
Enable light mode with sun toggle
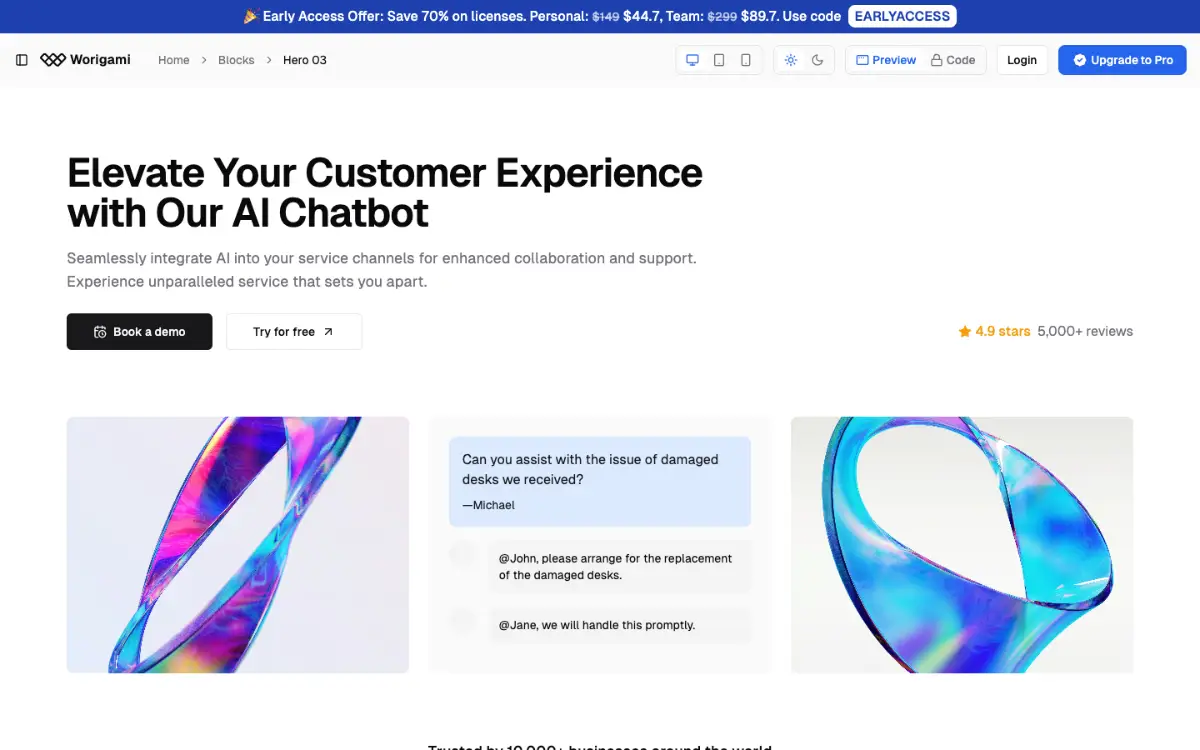[791, 60]
